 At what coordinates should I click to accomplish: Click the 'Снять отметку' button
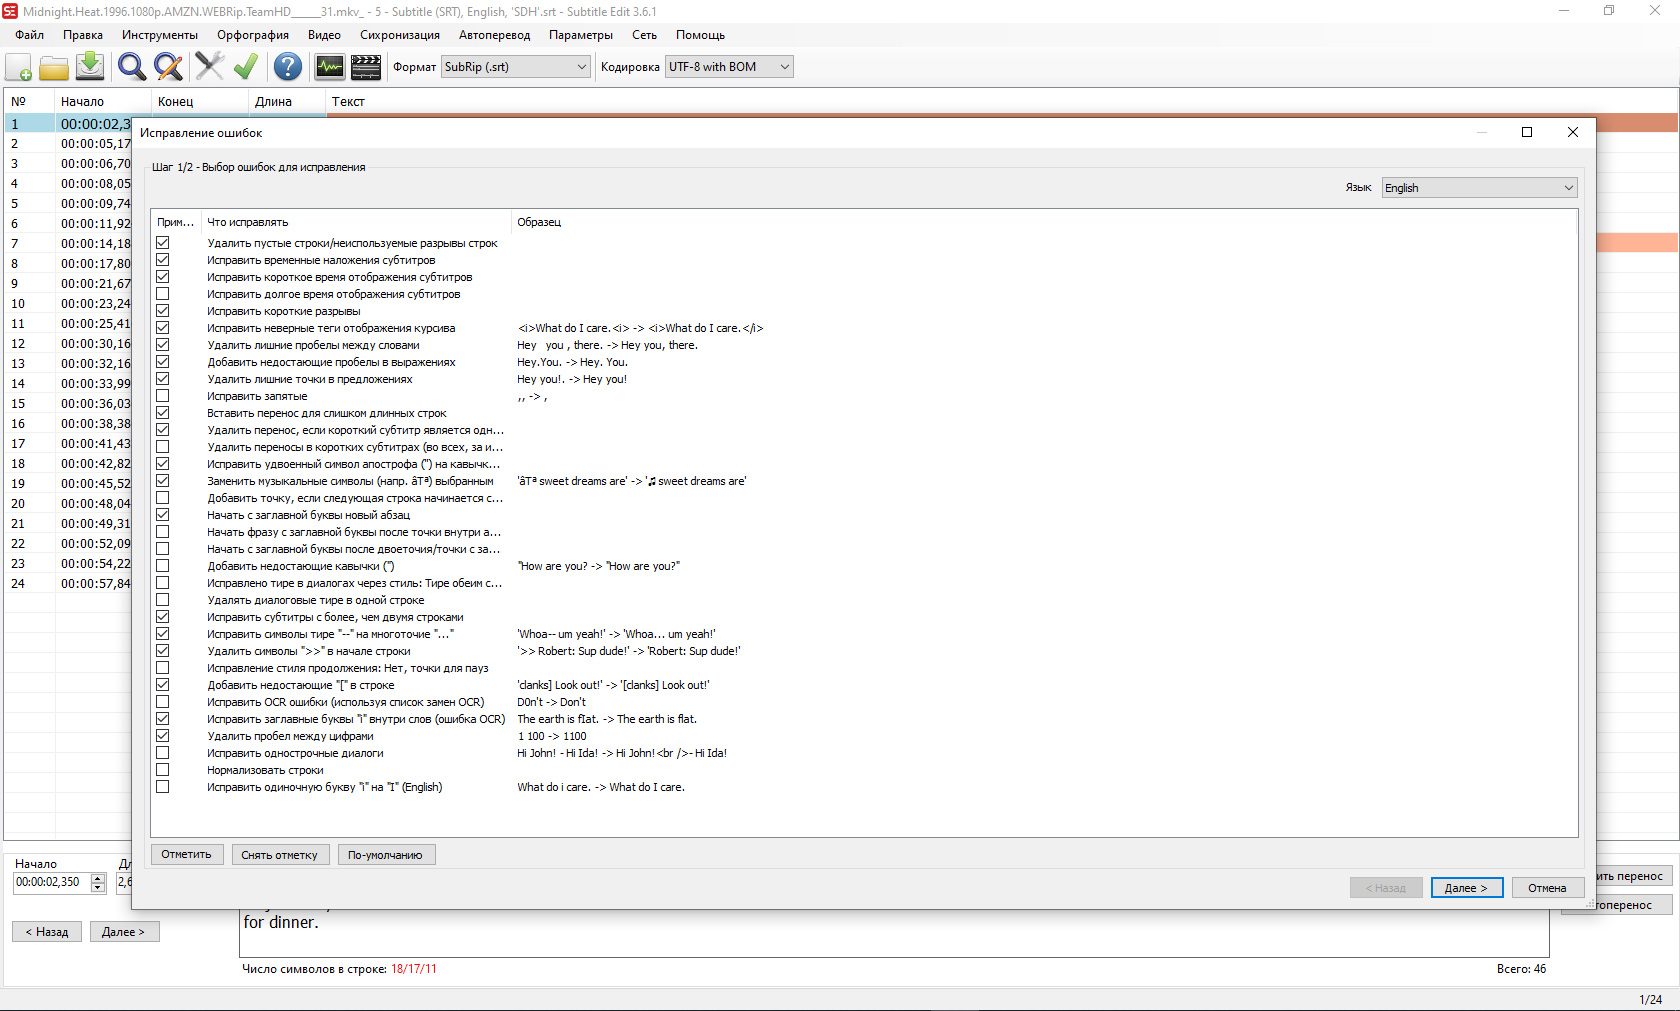pos(279,855)
